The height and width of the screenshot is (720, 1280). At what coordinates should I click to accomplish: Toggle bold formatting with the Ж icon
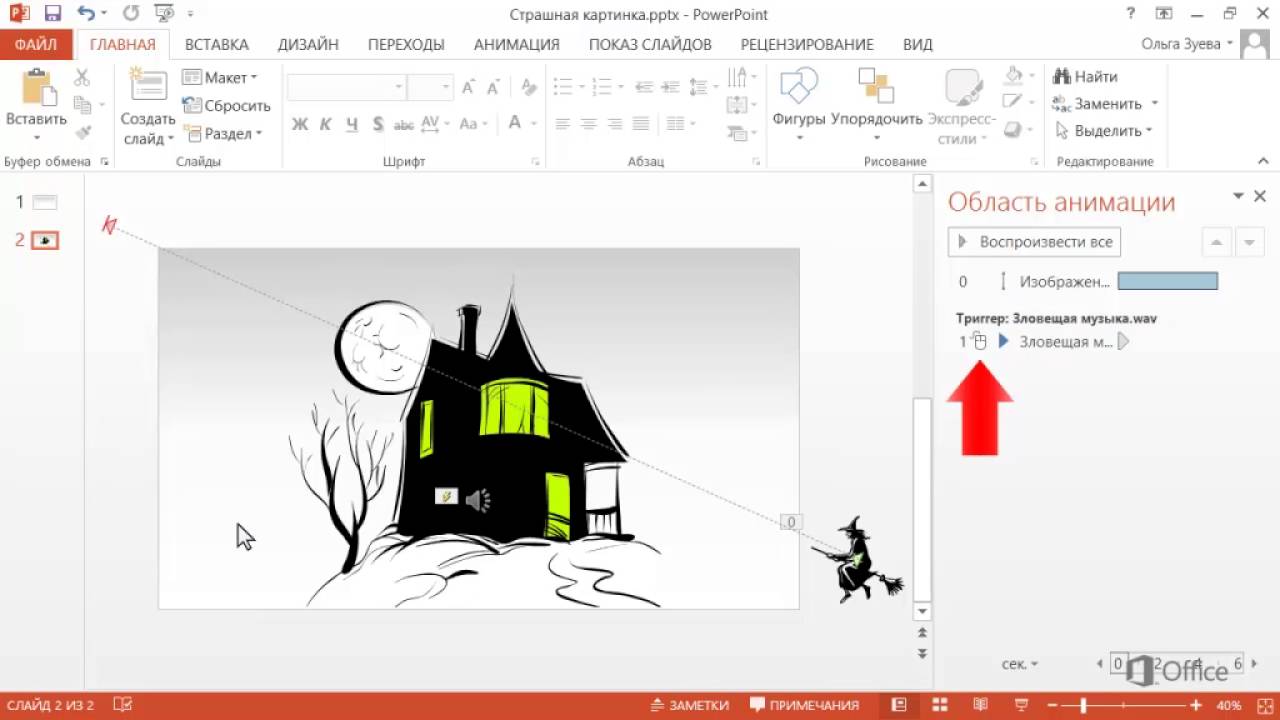pos(299,124)
